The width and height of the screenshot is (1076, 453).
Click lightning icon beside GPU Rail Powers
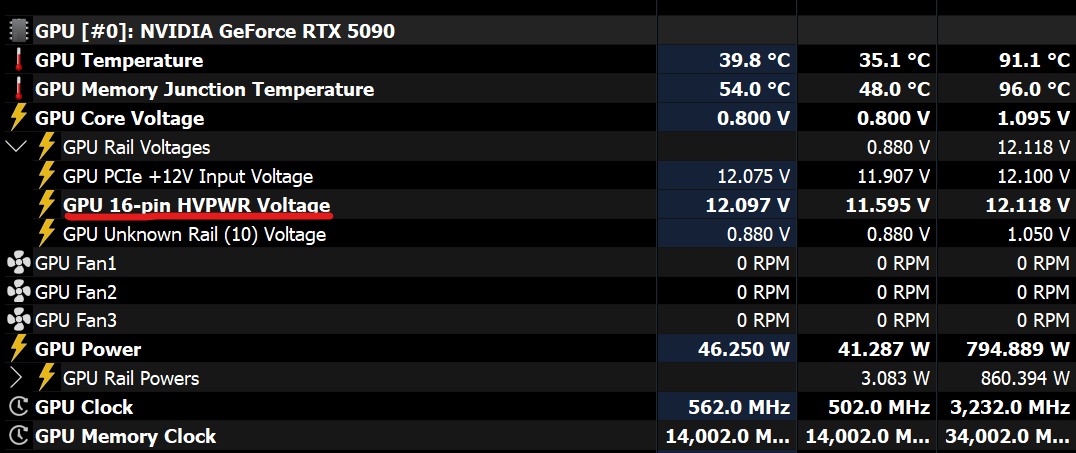point(46,378)
